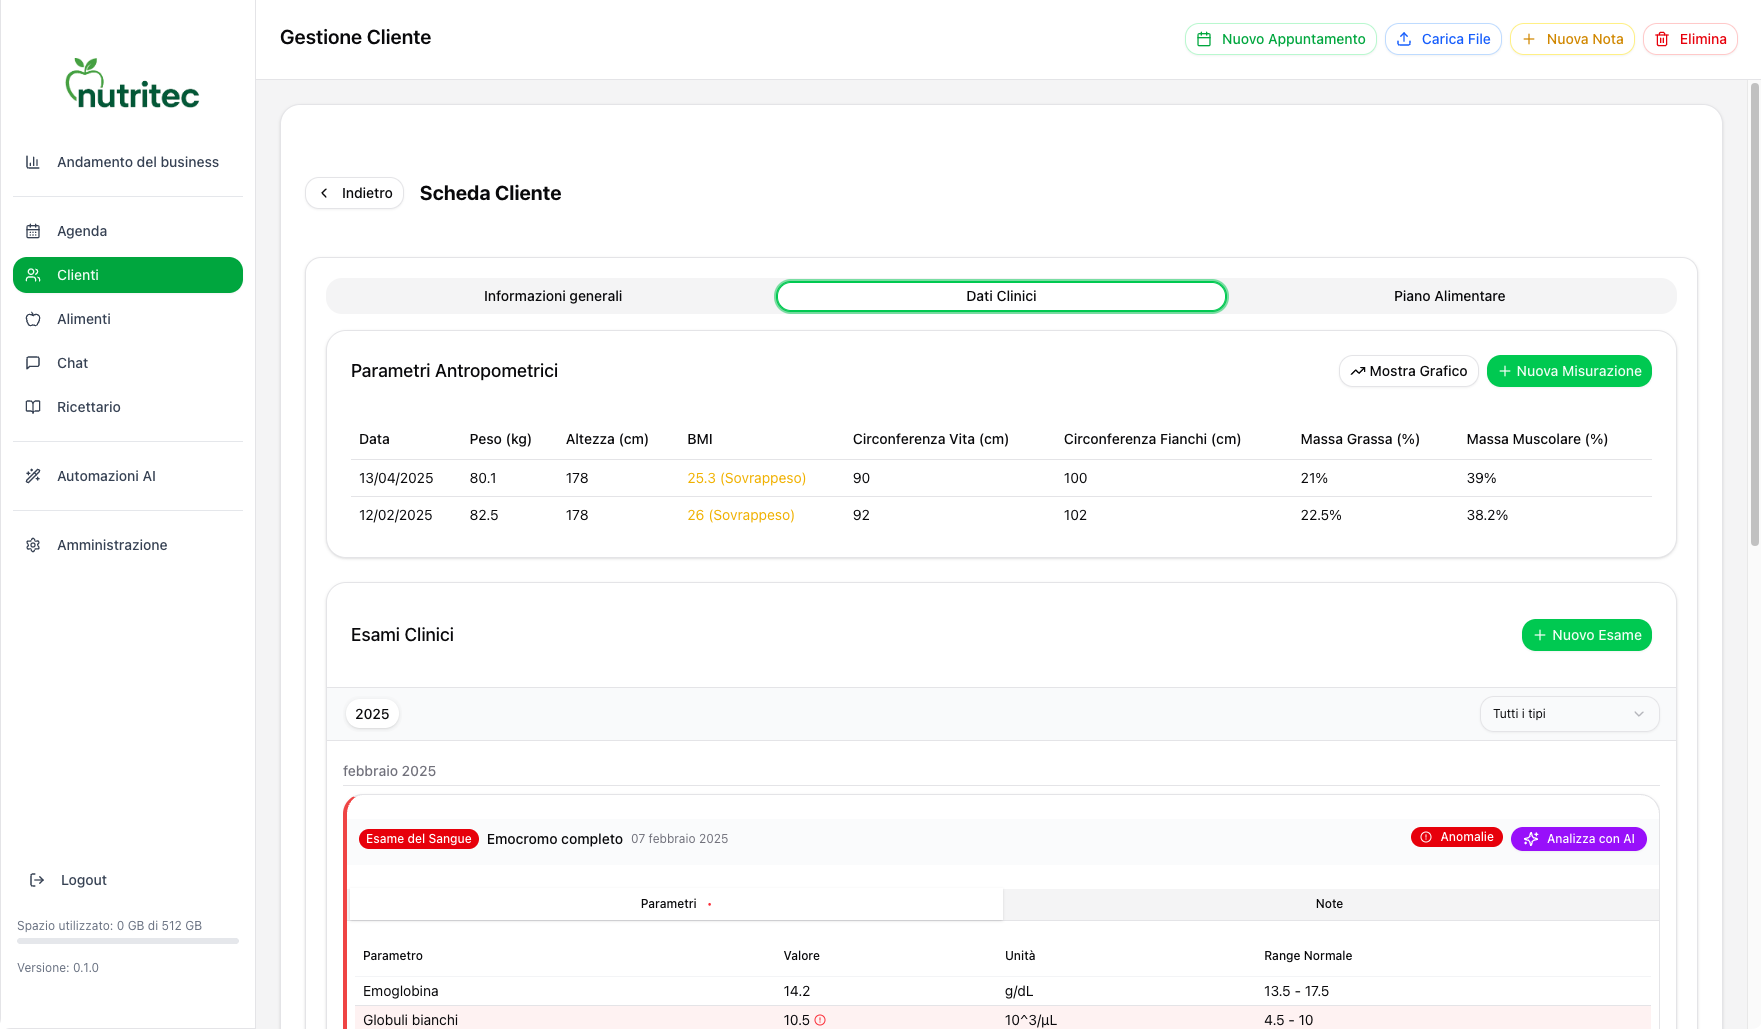Click the gear icon beside Amministrazione
Image resolution: width=1761 pixels, height=1029 pixels.
point(33,545)
